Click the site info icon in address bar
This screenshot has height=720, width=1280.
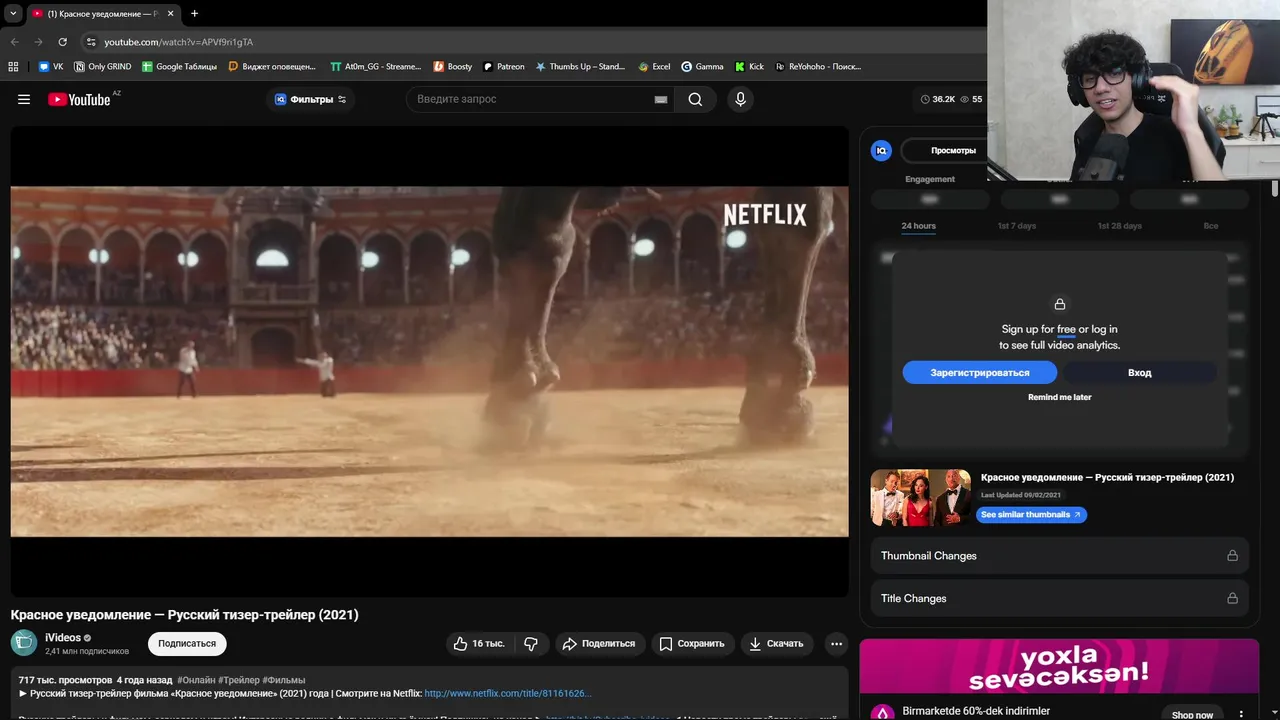point(91,42)
